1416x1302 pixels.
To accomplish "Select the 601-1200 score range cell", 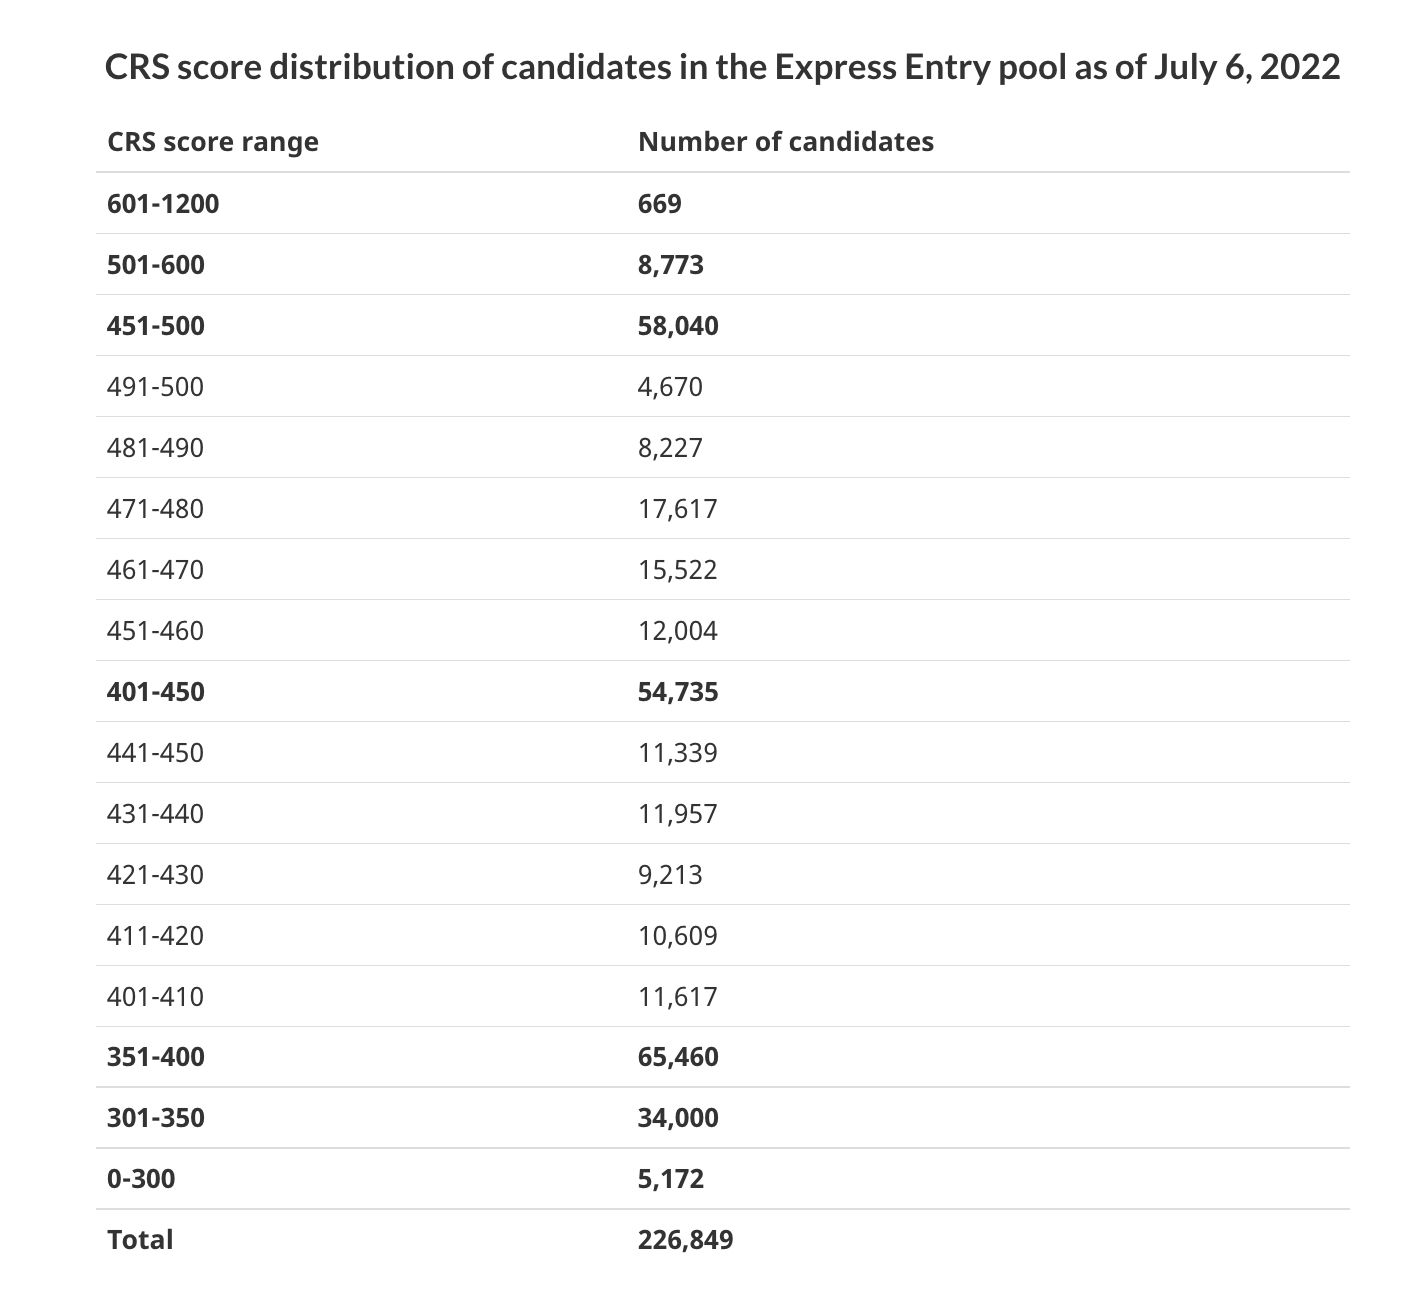I will pos(163,204).
